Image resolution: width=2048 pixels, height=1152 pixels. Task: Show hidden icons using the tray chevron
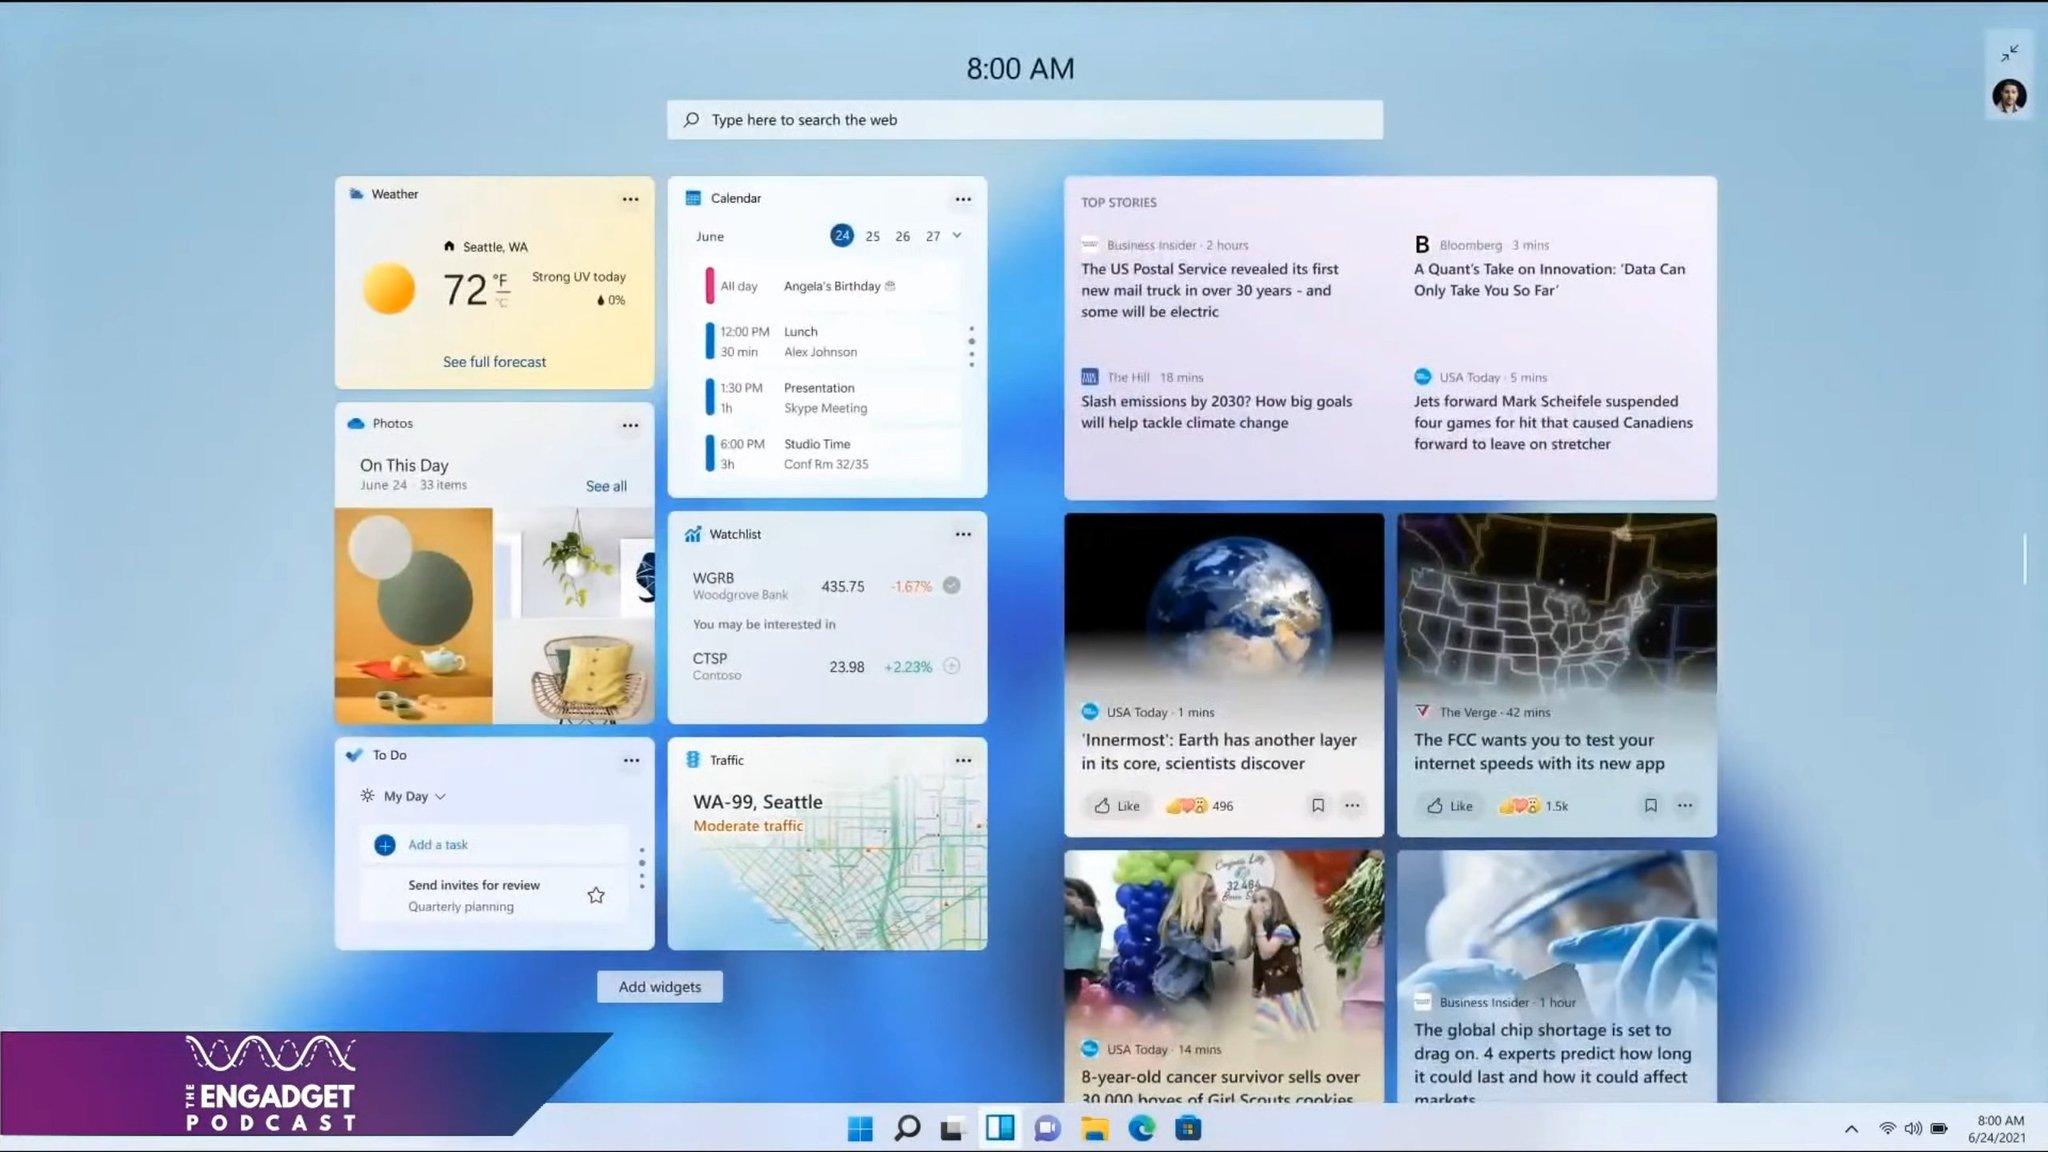click(x=1851, y=1129)
